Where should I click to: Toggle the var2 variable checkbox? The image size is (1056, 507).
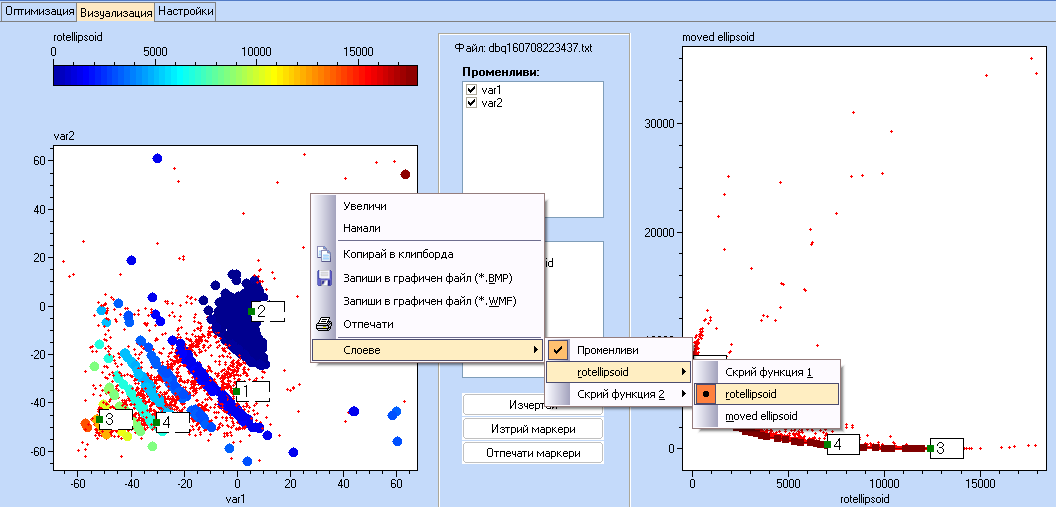coord(472,103)
